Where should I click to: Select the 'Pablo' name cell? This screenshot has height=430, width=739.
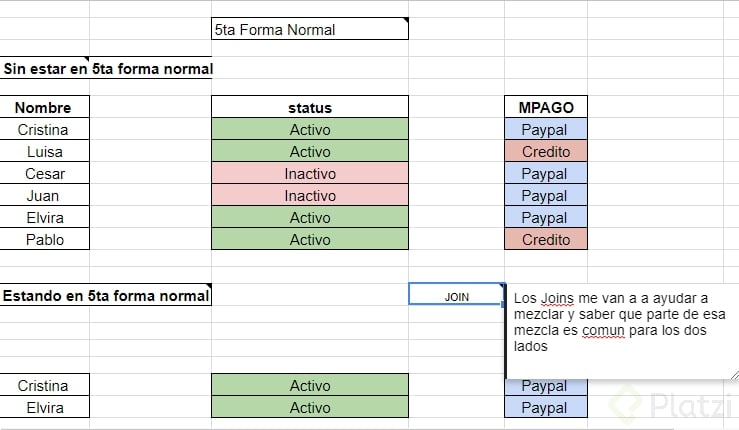(44, 239)
